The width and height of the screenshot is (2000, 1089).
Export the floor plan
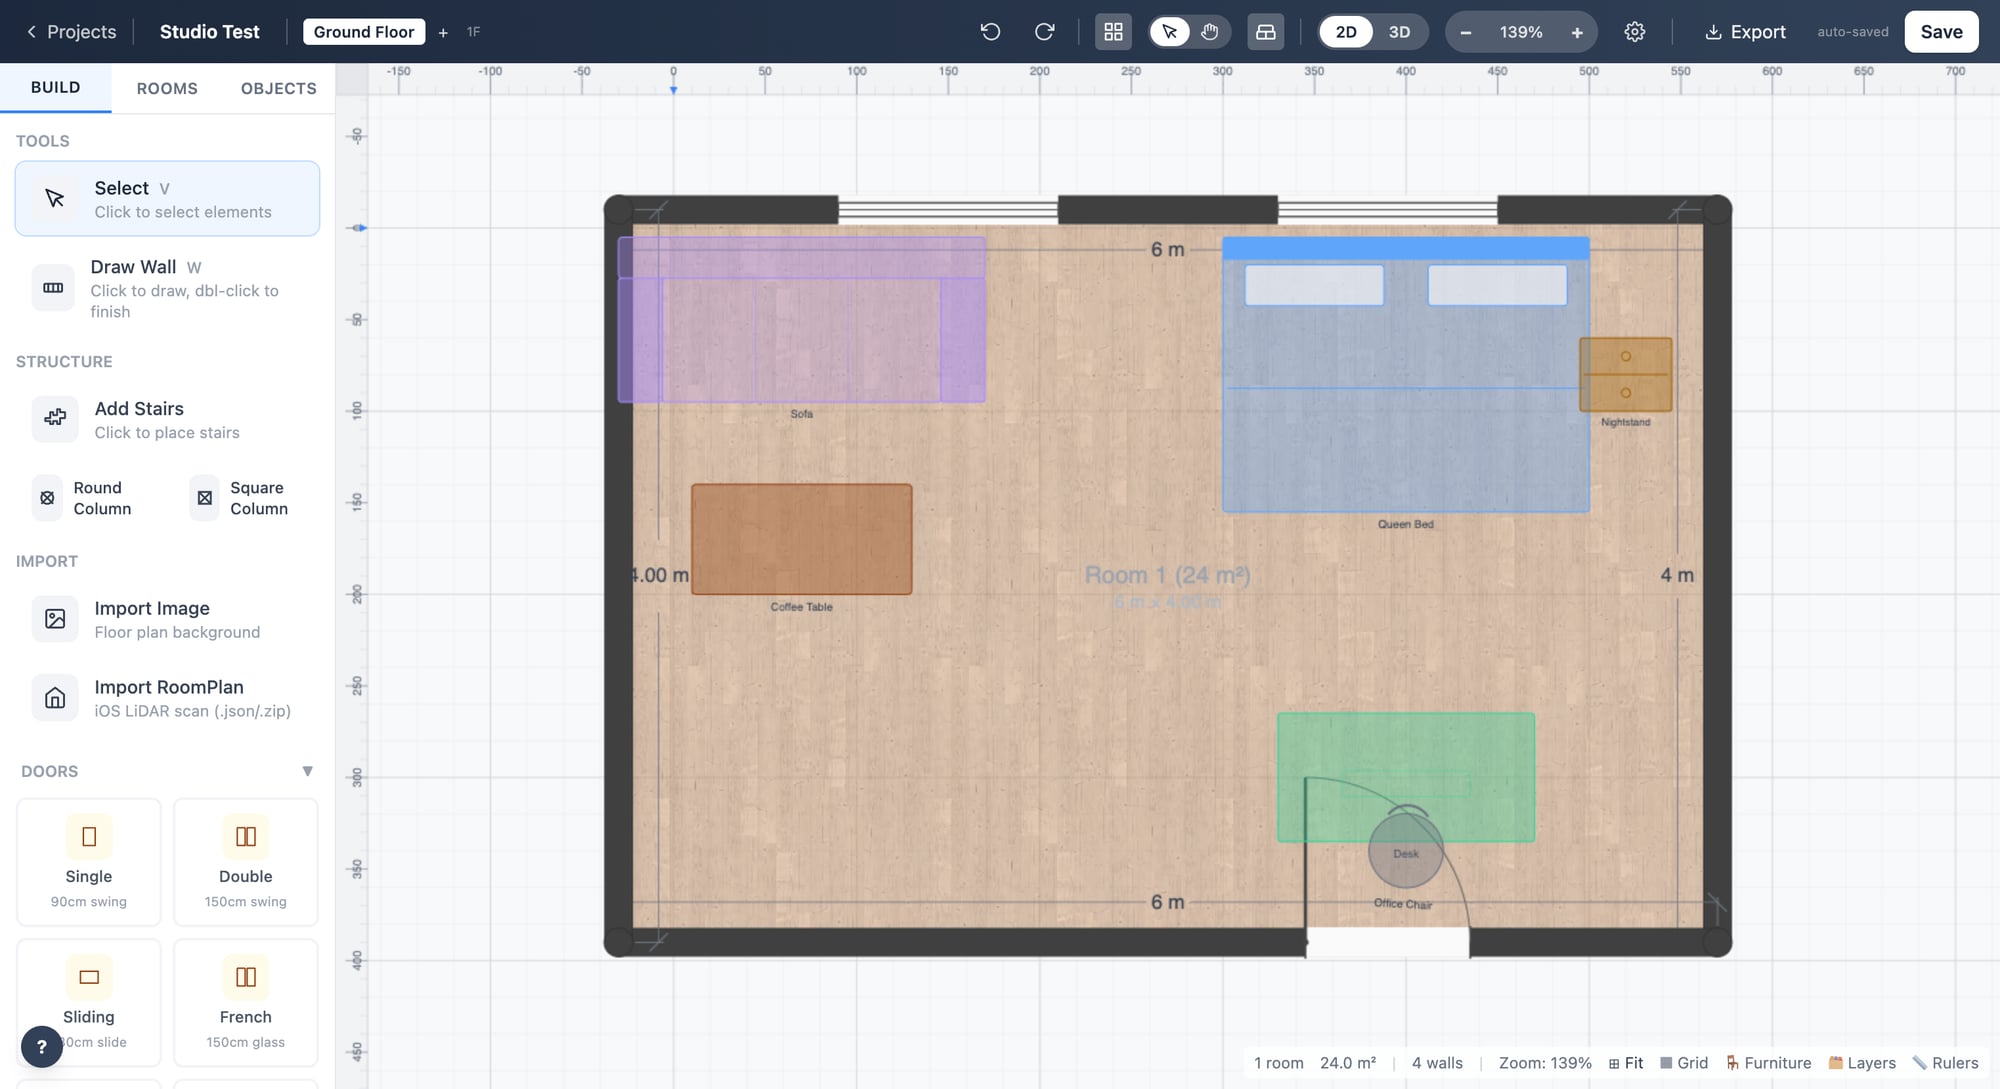coord(1745,32)
